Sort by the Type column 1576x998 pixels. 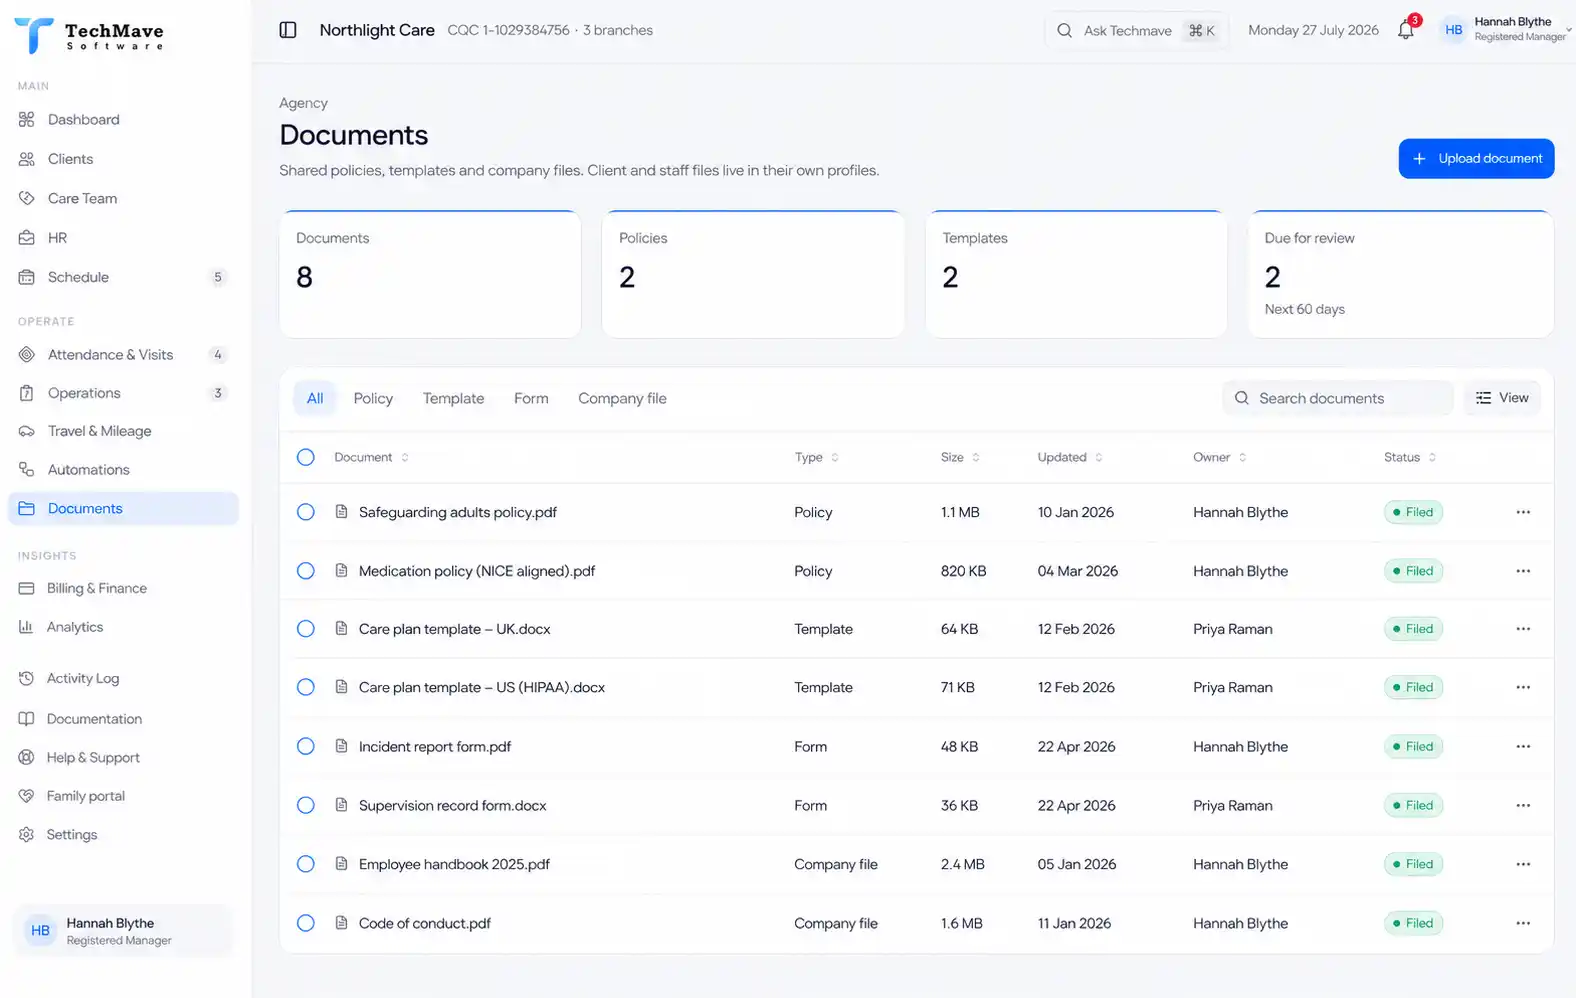pos(817,457)
